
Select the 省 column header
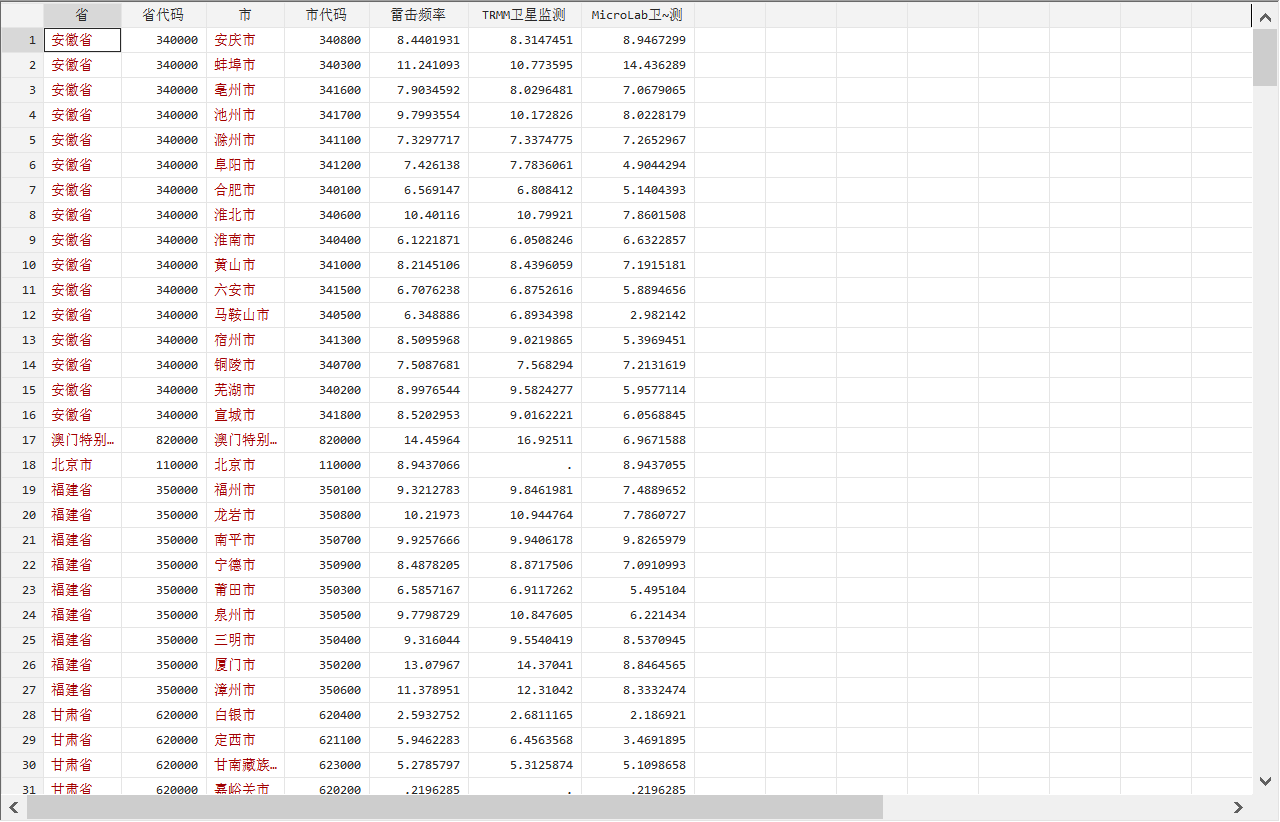(x=82, y=15)
